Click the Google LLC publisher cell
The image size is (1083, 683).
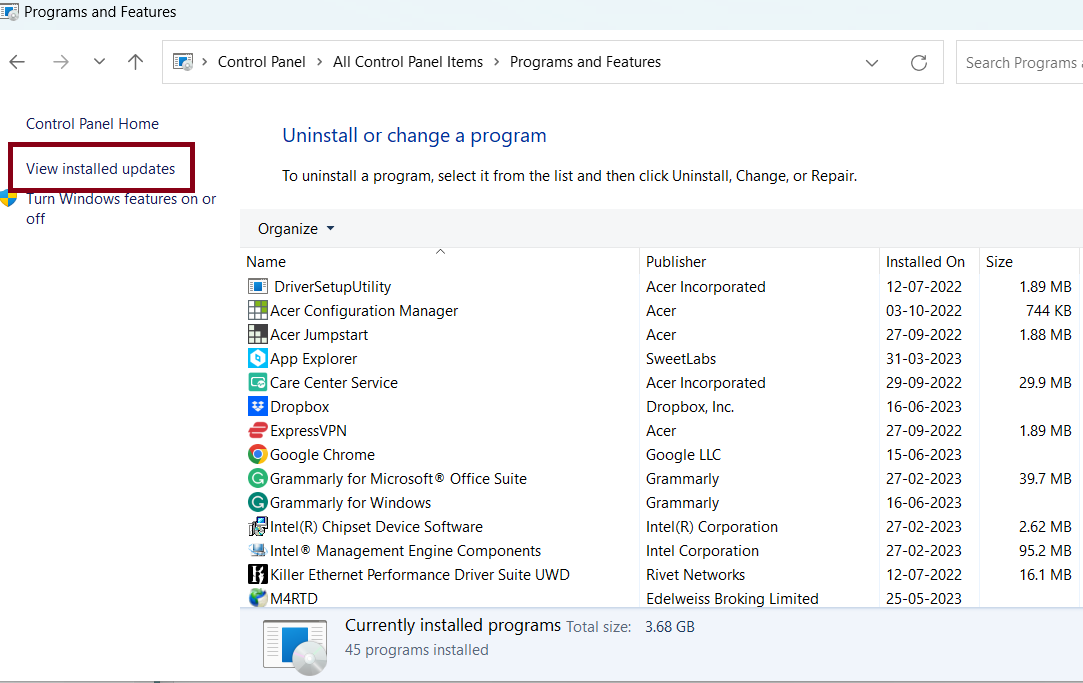point(683,454)
